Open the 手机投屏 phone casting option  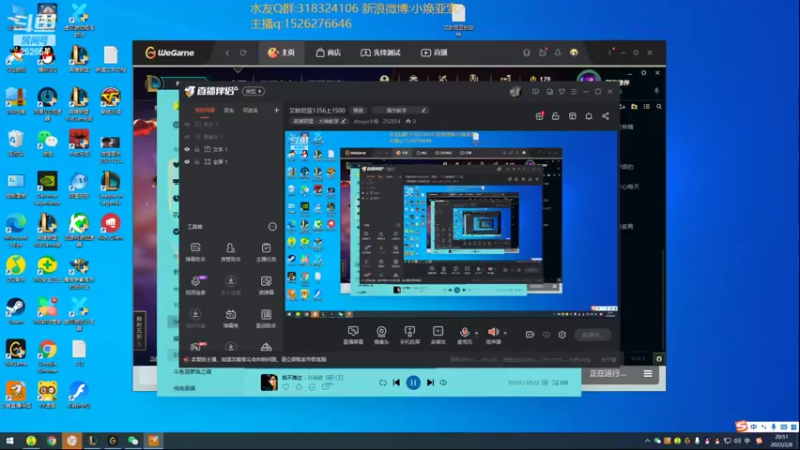(410, 335)
